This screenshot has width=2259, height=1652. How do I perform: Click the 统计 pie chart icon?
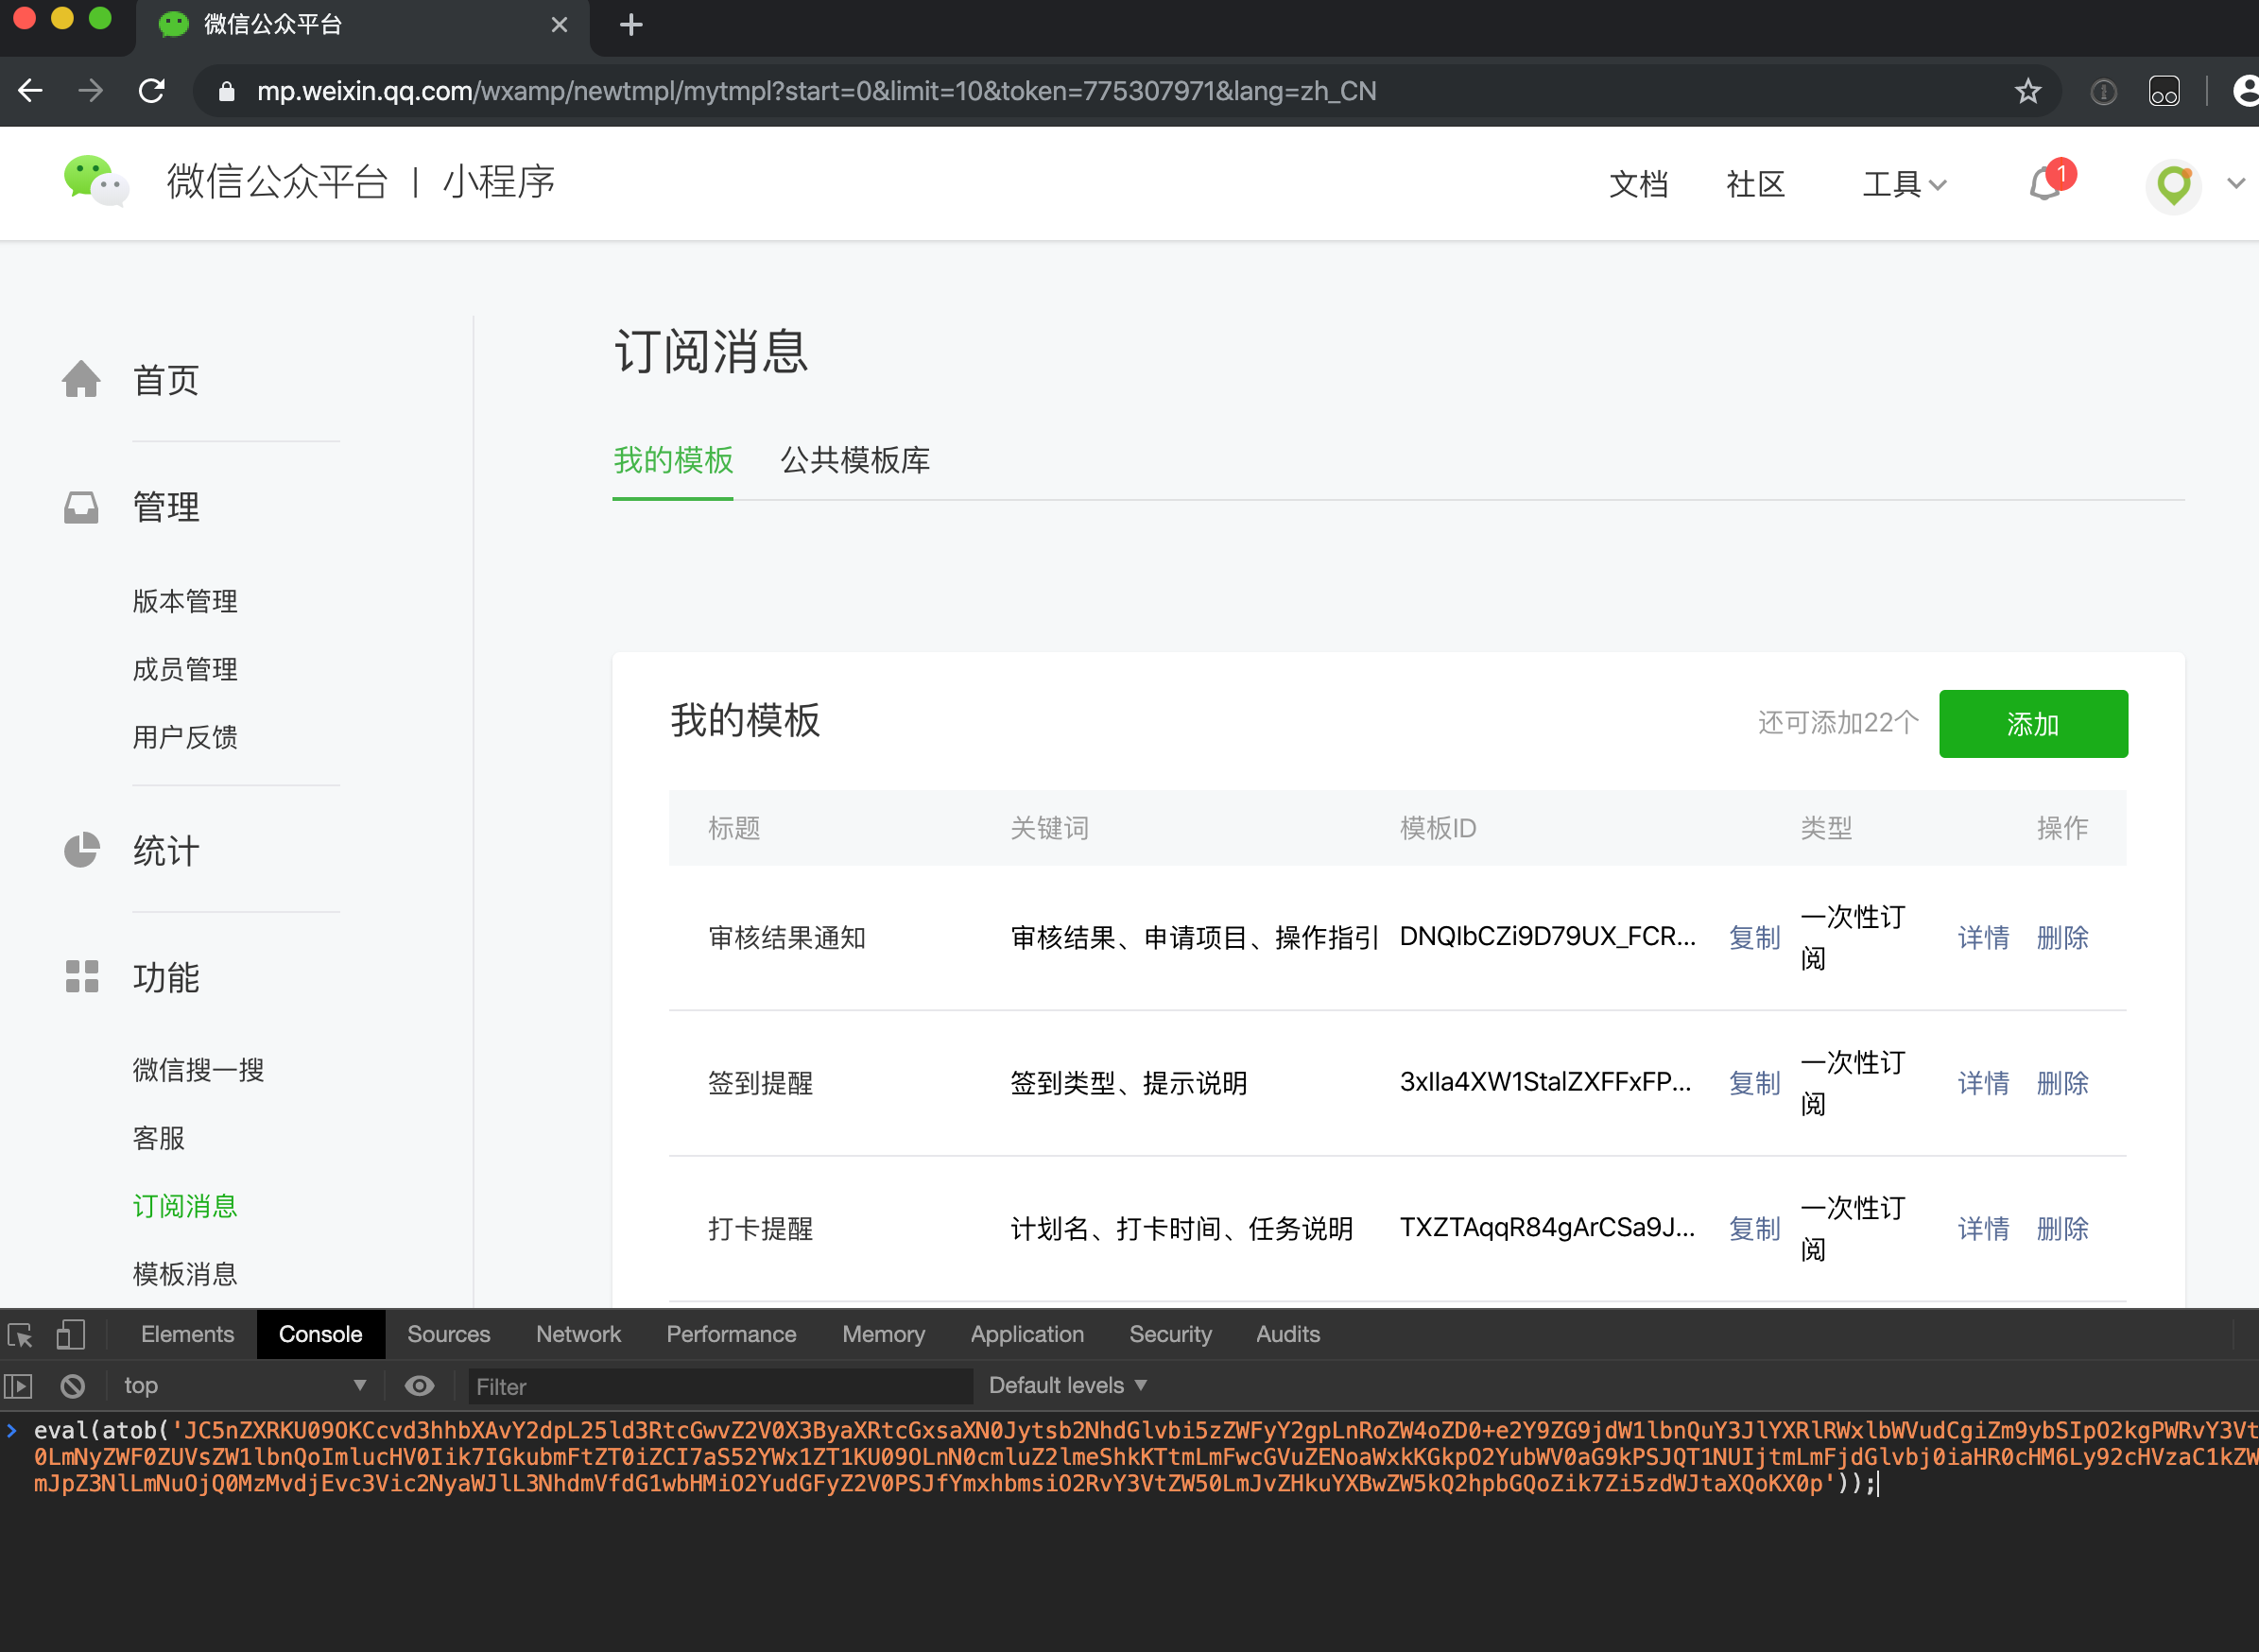[81, 850]
